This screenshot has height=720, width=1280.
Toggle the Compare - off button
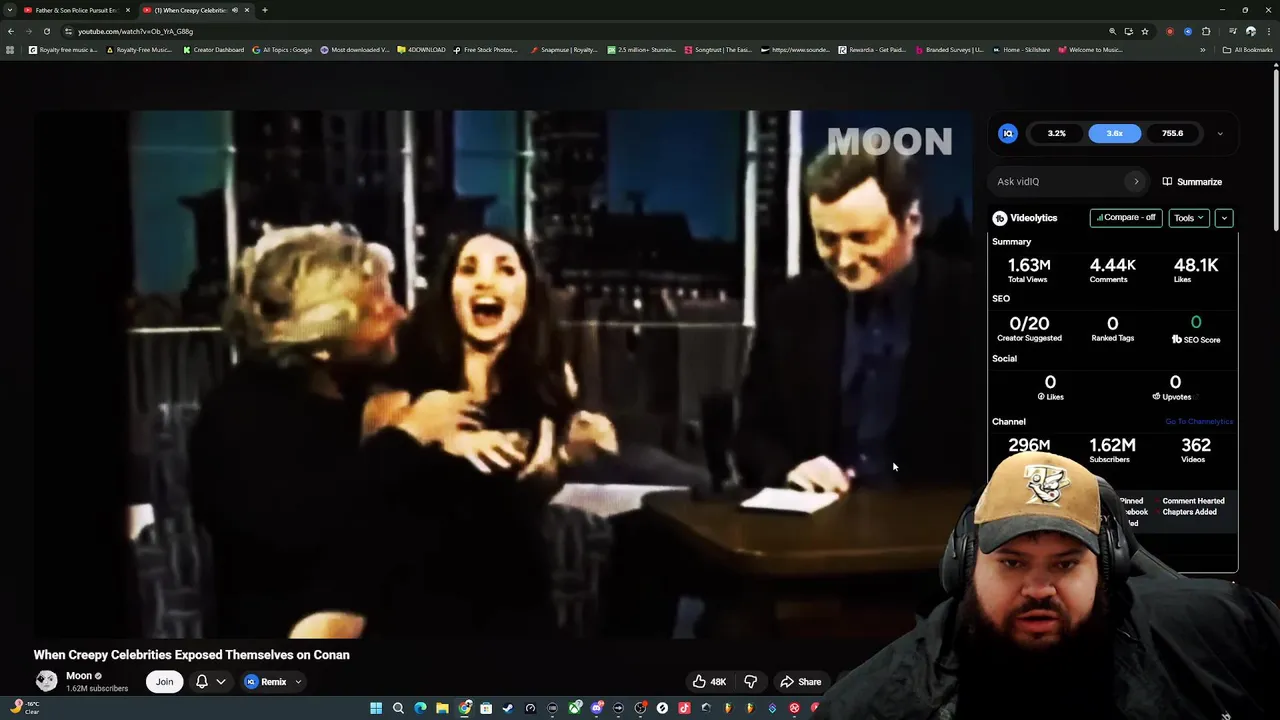pos(1126,218)
